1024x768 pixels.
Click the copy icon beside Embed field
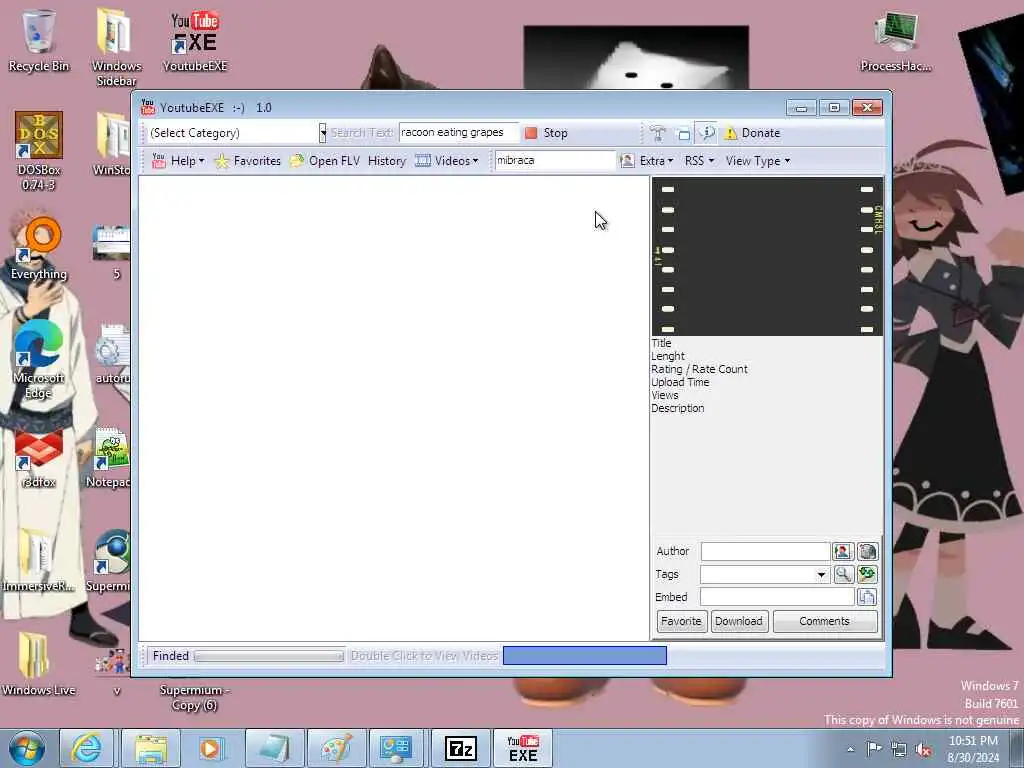click(867, 597)
